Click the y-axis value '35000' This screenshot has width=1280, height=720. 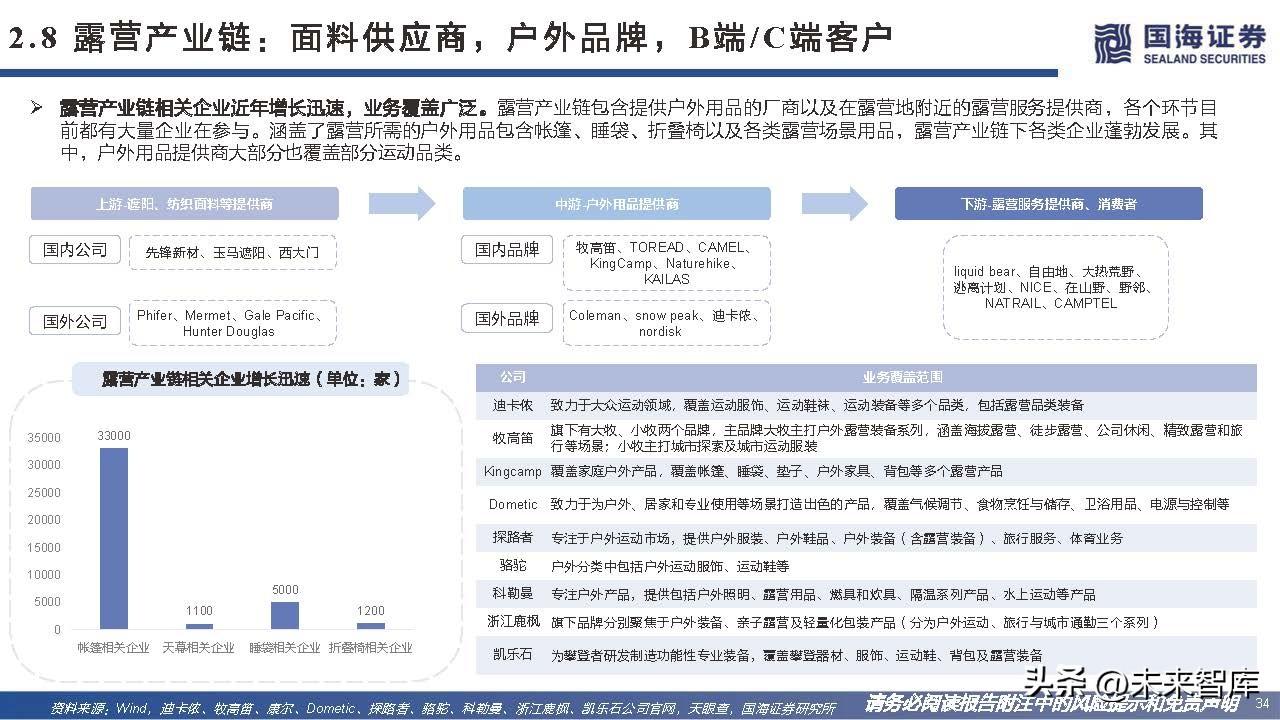(44, 438)
